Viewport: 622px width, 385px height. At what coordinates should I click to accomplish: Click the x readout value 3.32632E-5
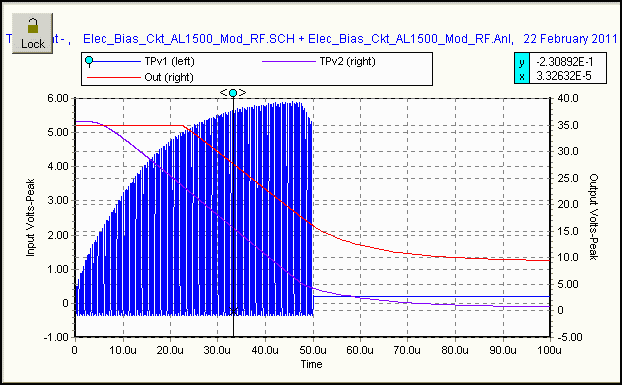point(564,76)
